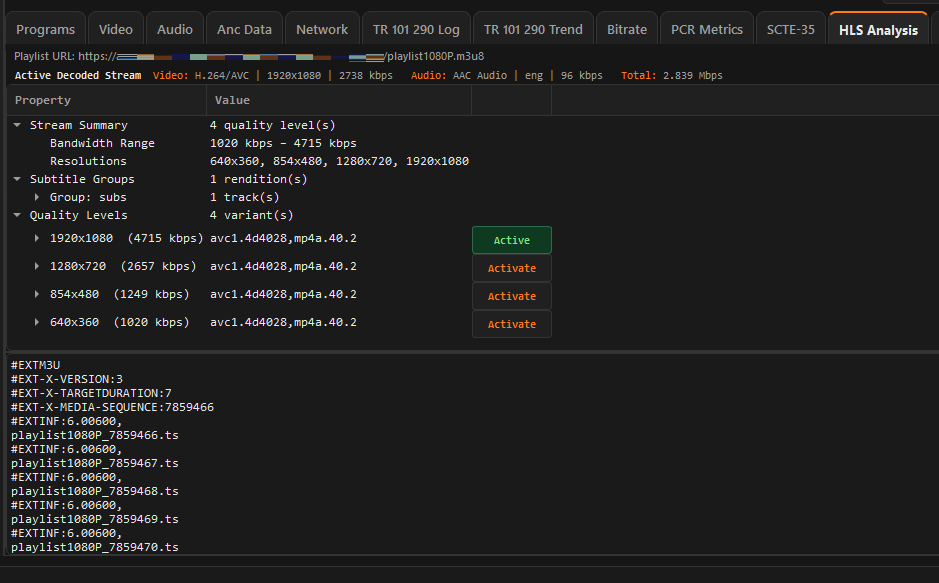The height and width of the screenshot is (583, 939).
Task: Expand the 854x480 variant row
Action: (x=37, y=295)
